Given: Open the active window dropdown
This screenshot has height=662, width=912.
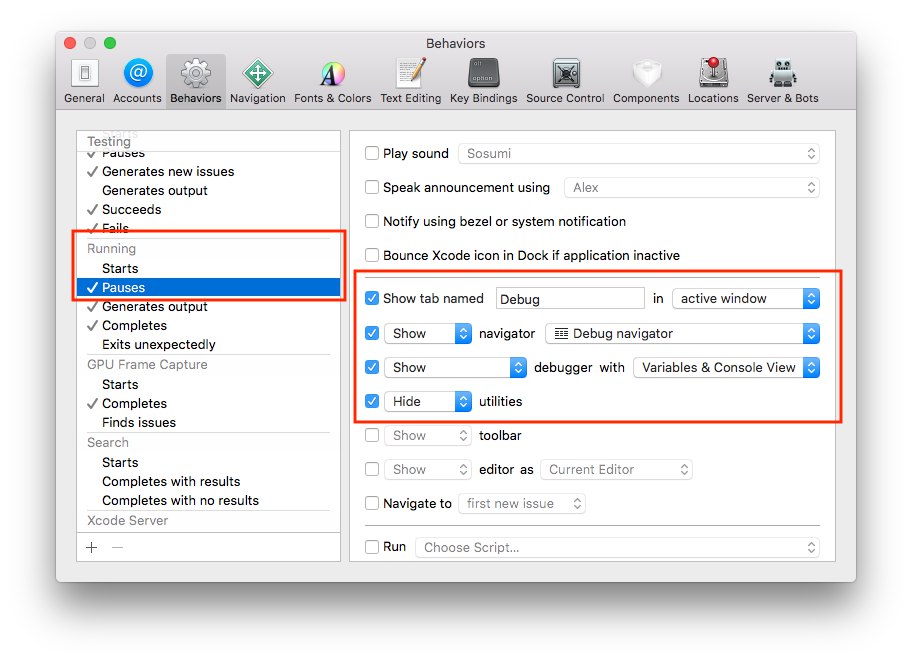Looking at the screenshot, I should (746, 298).
